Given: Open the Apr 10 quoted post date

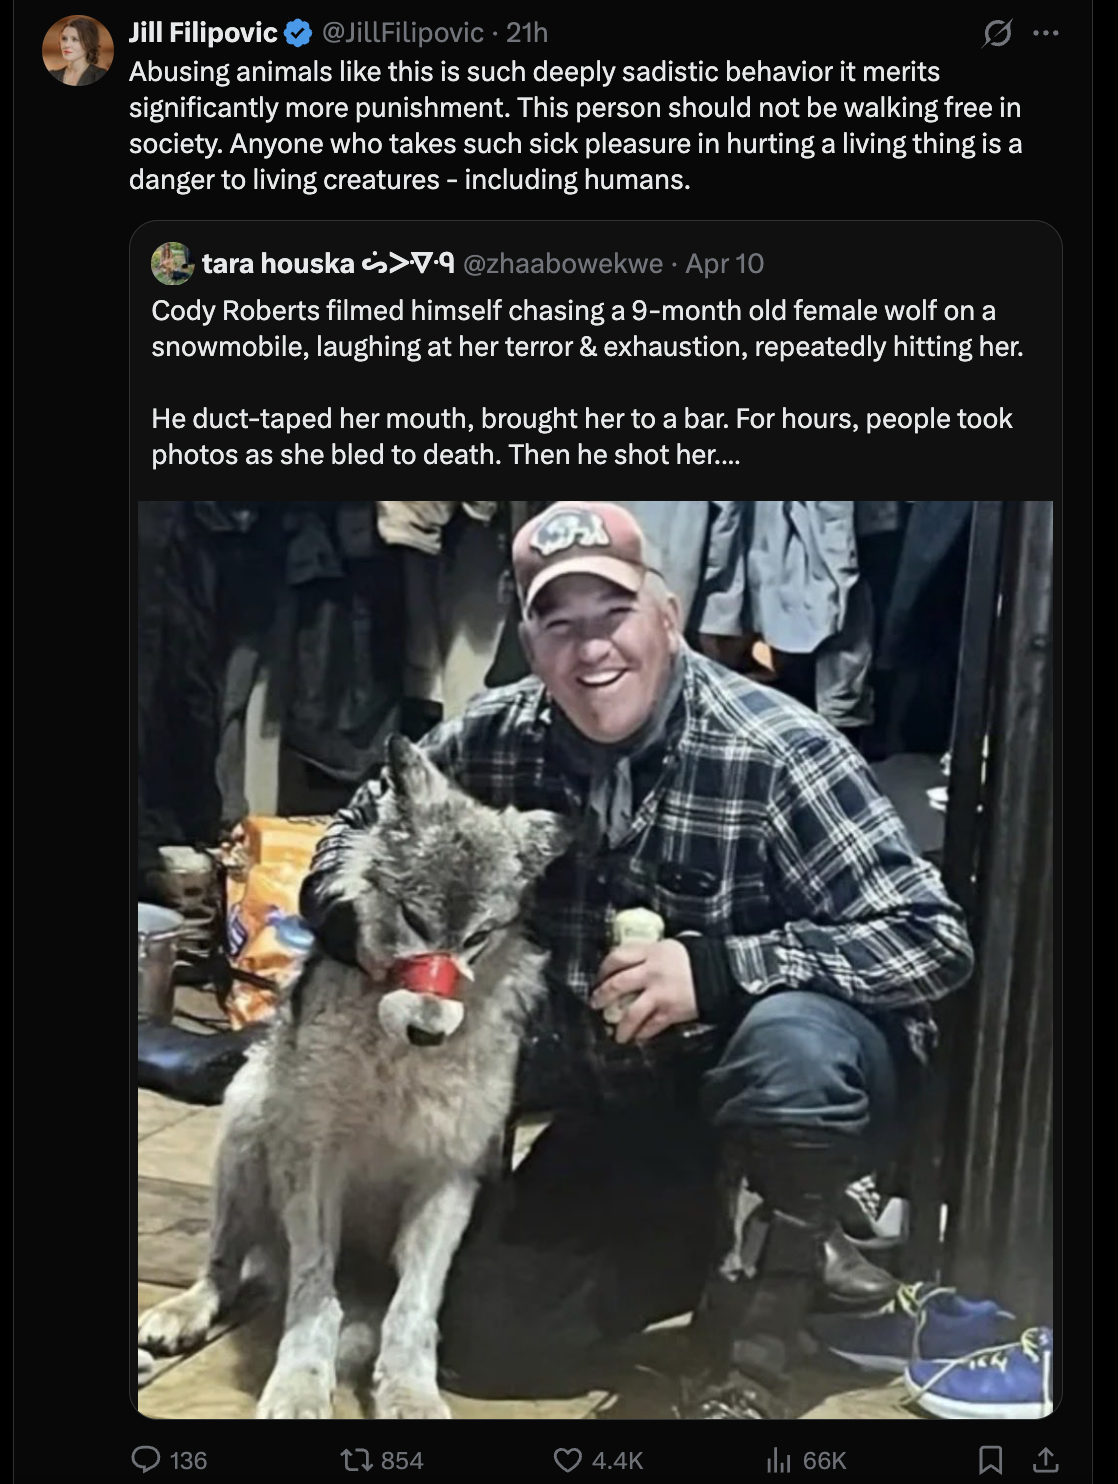Looking at the screenshot, I should coord(725,263).
